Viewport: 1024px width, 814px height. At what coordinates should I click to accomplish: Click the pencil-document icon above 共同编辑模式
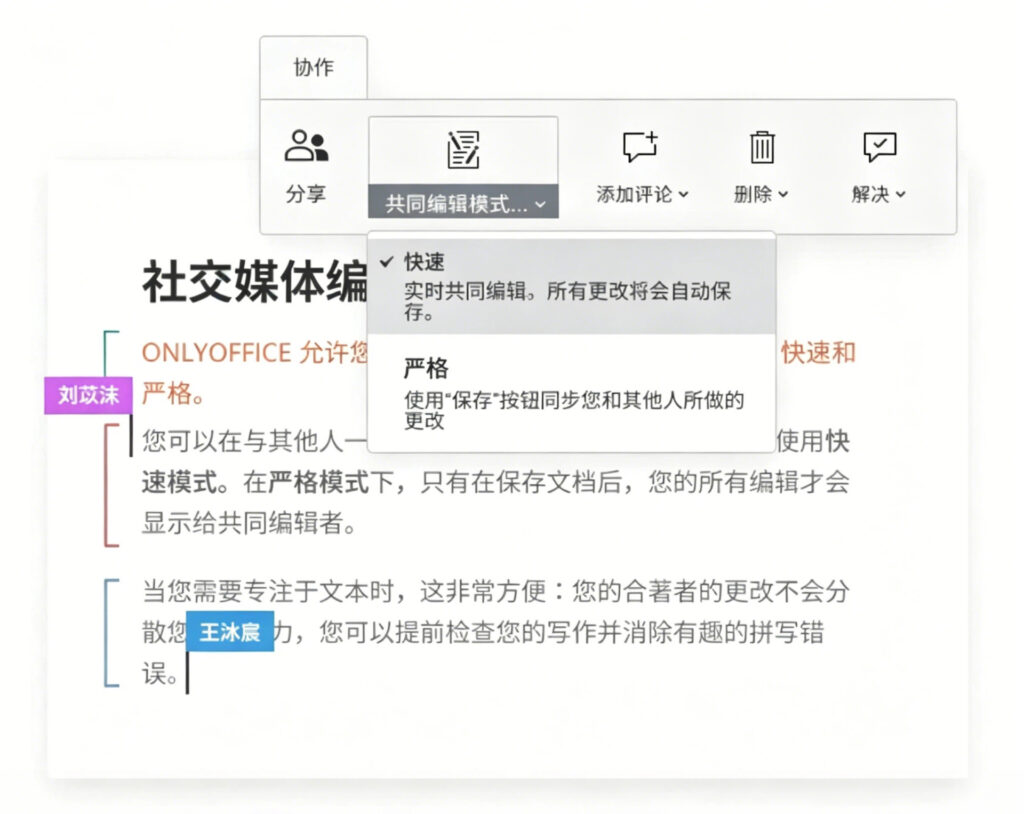464,150
